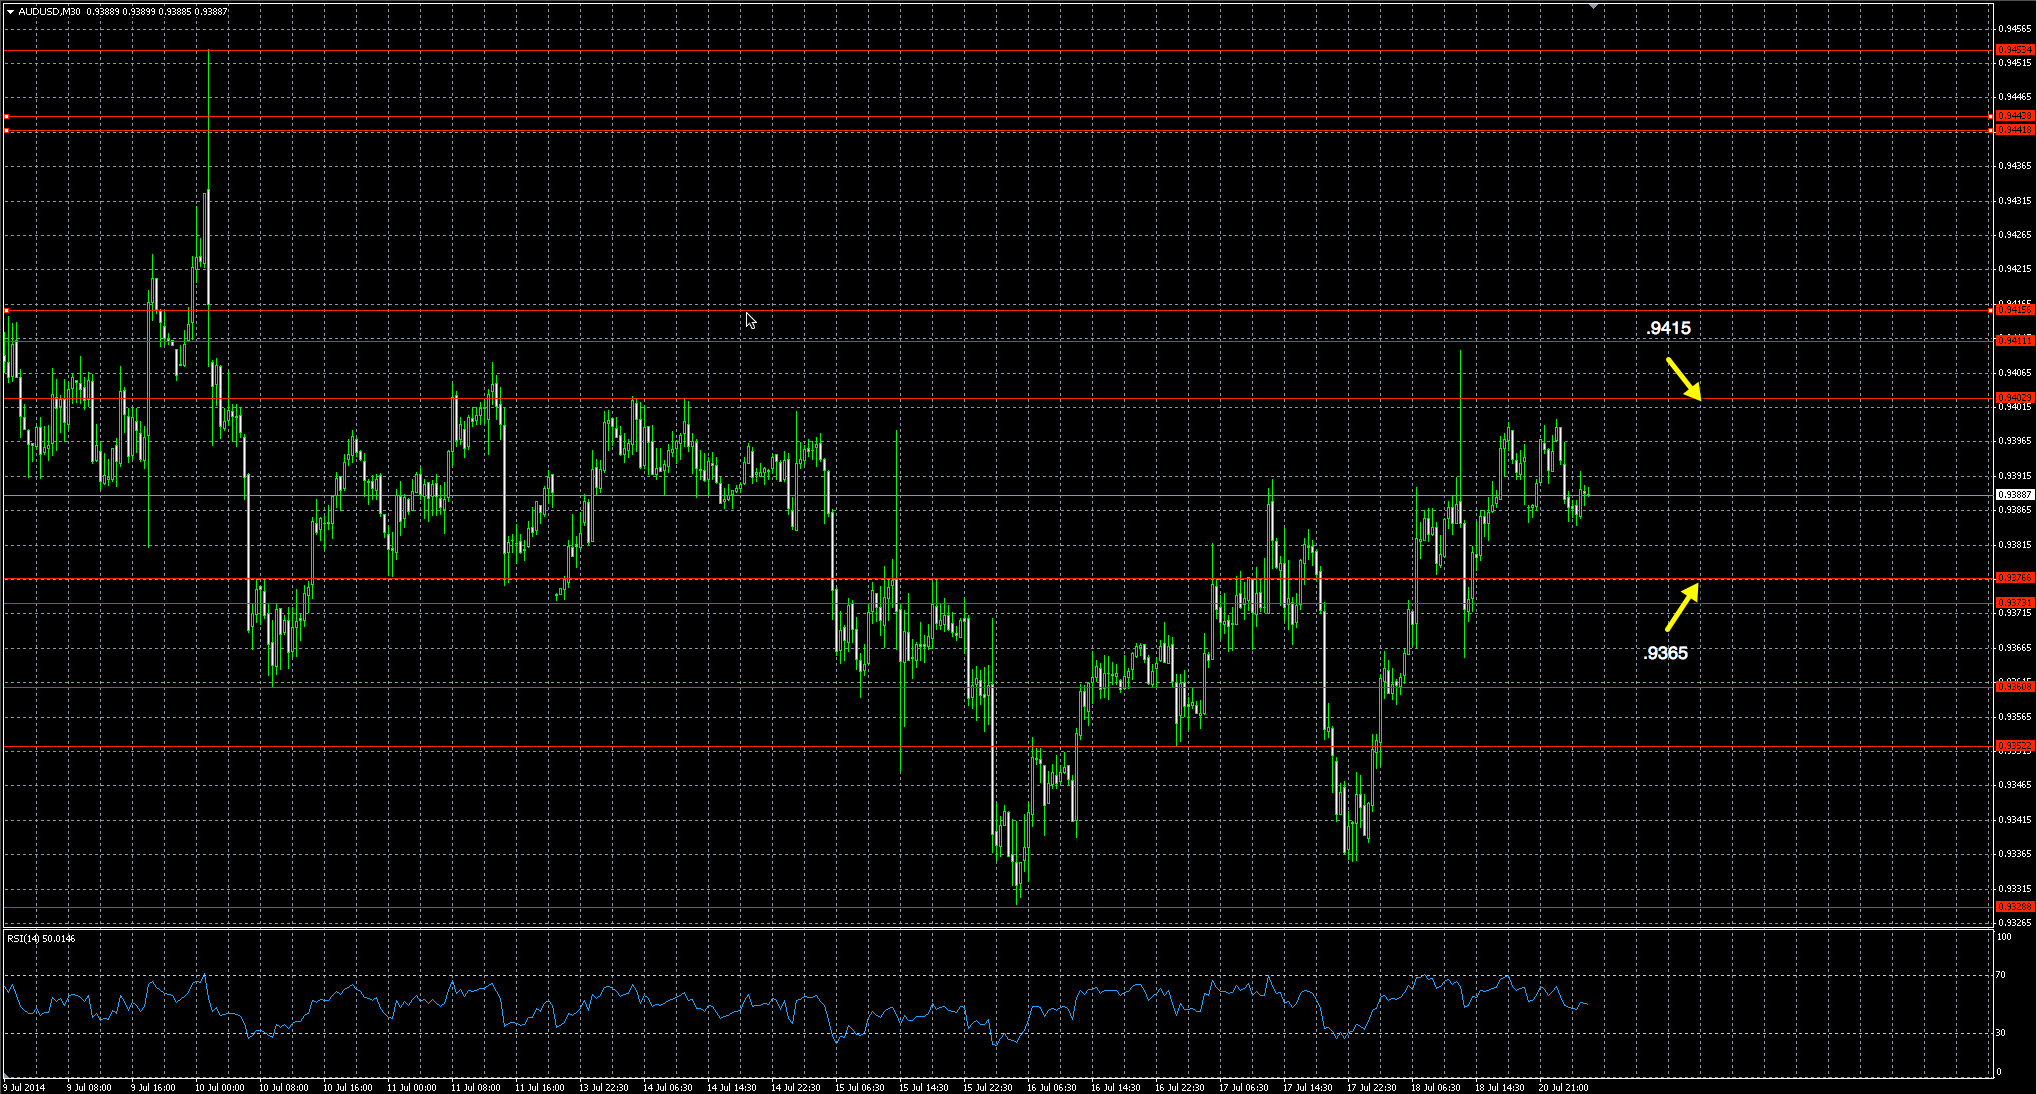Select the .9365 text annotation
The height and width of the screenshot is (1094, 2037).
pos(1665,653)
